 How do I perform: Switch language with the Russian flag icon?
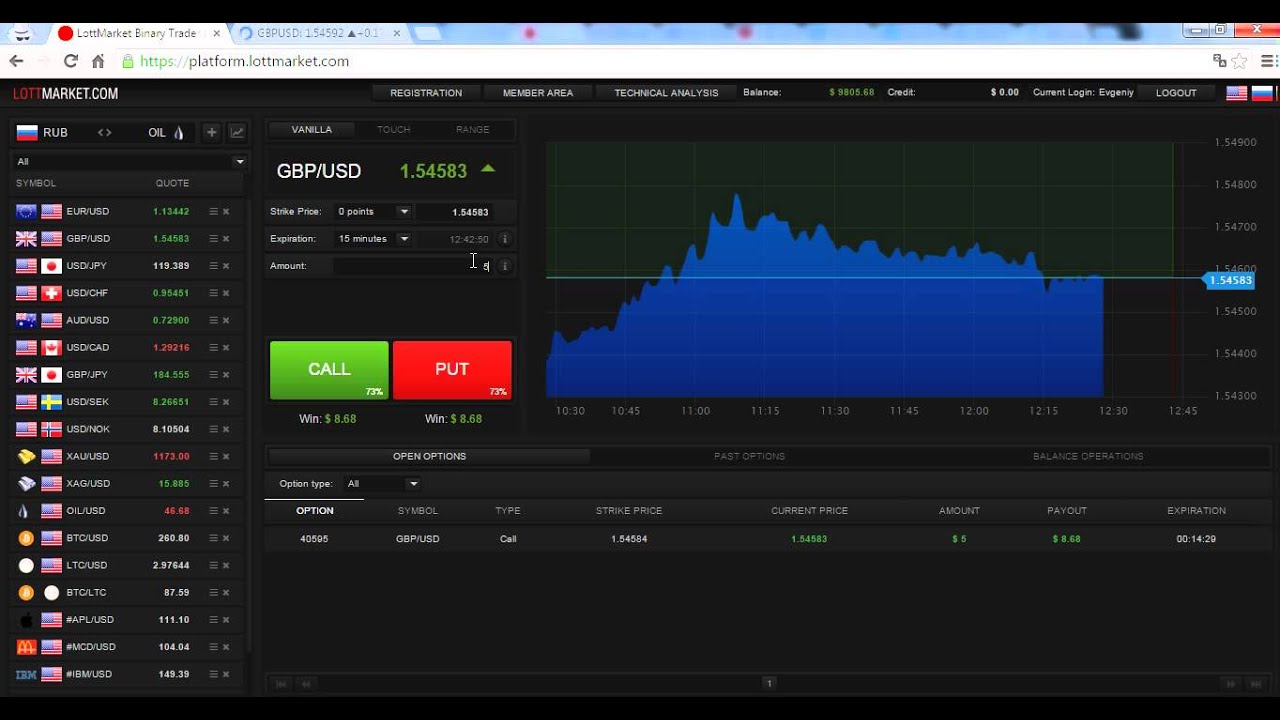[1262, 92]
